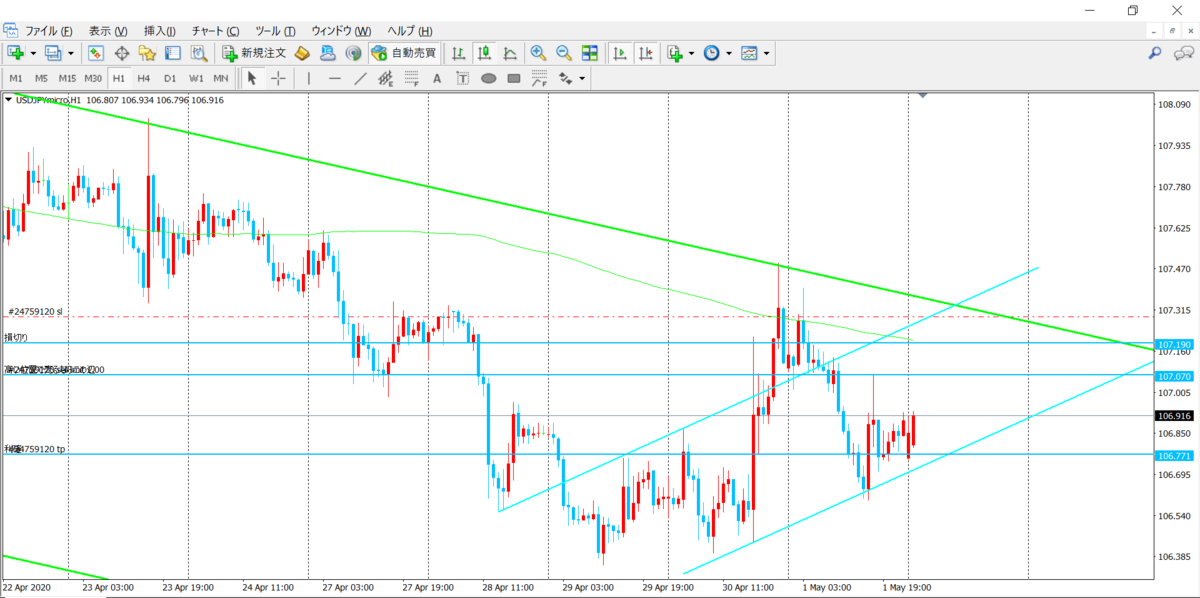Expand the periodicity clock dropdown
1200x598 pixels.
728,53
